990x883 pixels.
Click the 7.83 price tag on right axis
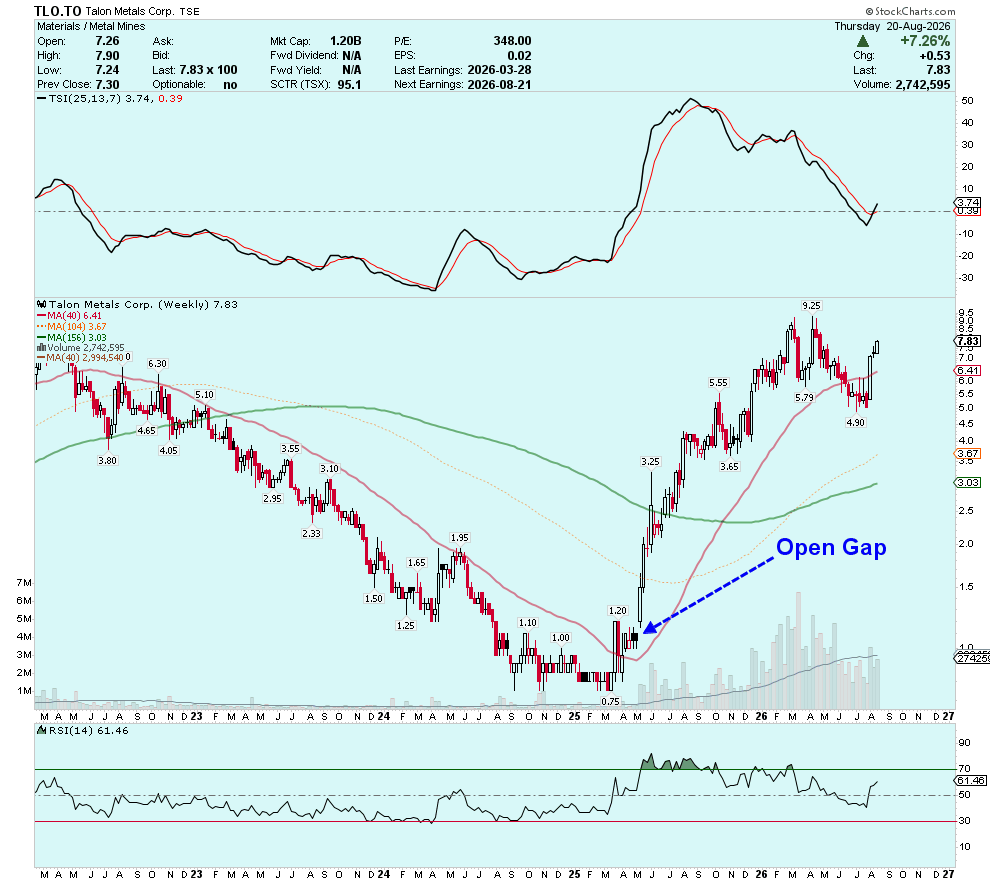[969, 341]
